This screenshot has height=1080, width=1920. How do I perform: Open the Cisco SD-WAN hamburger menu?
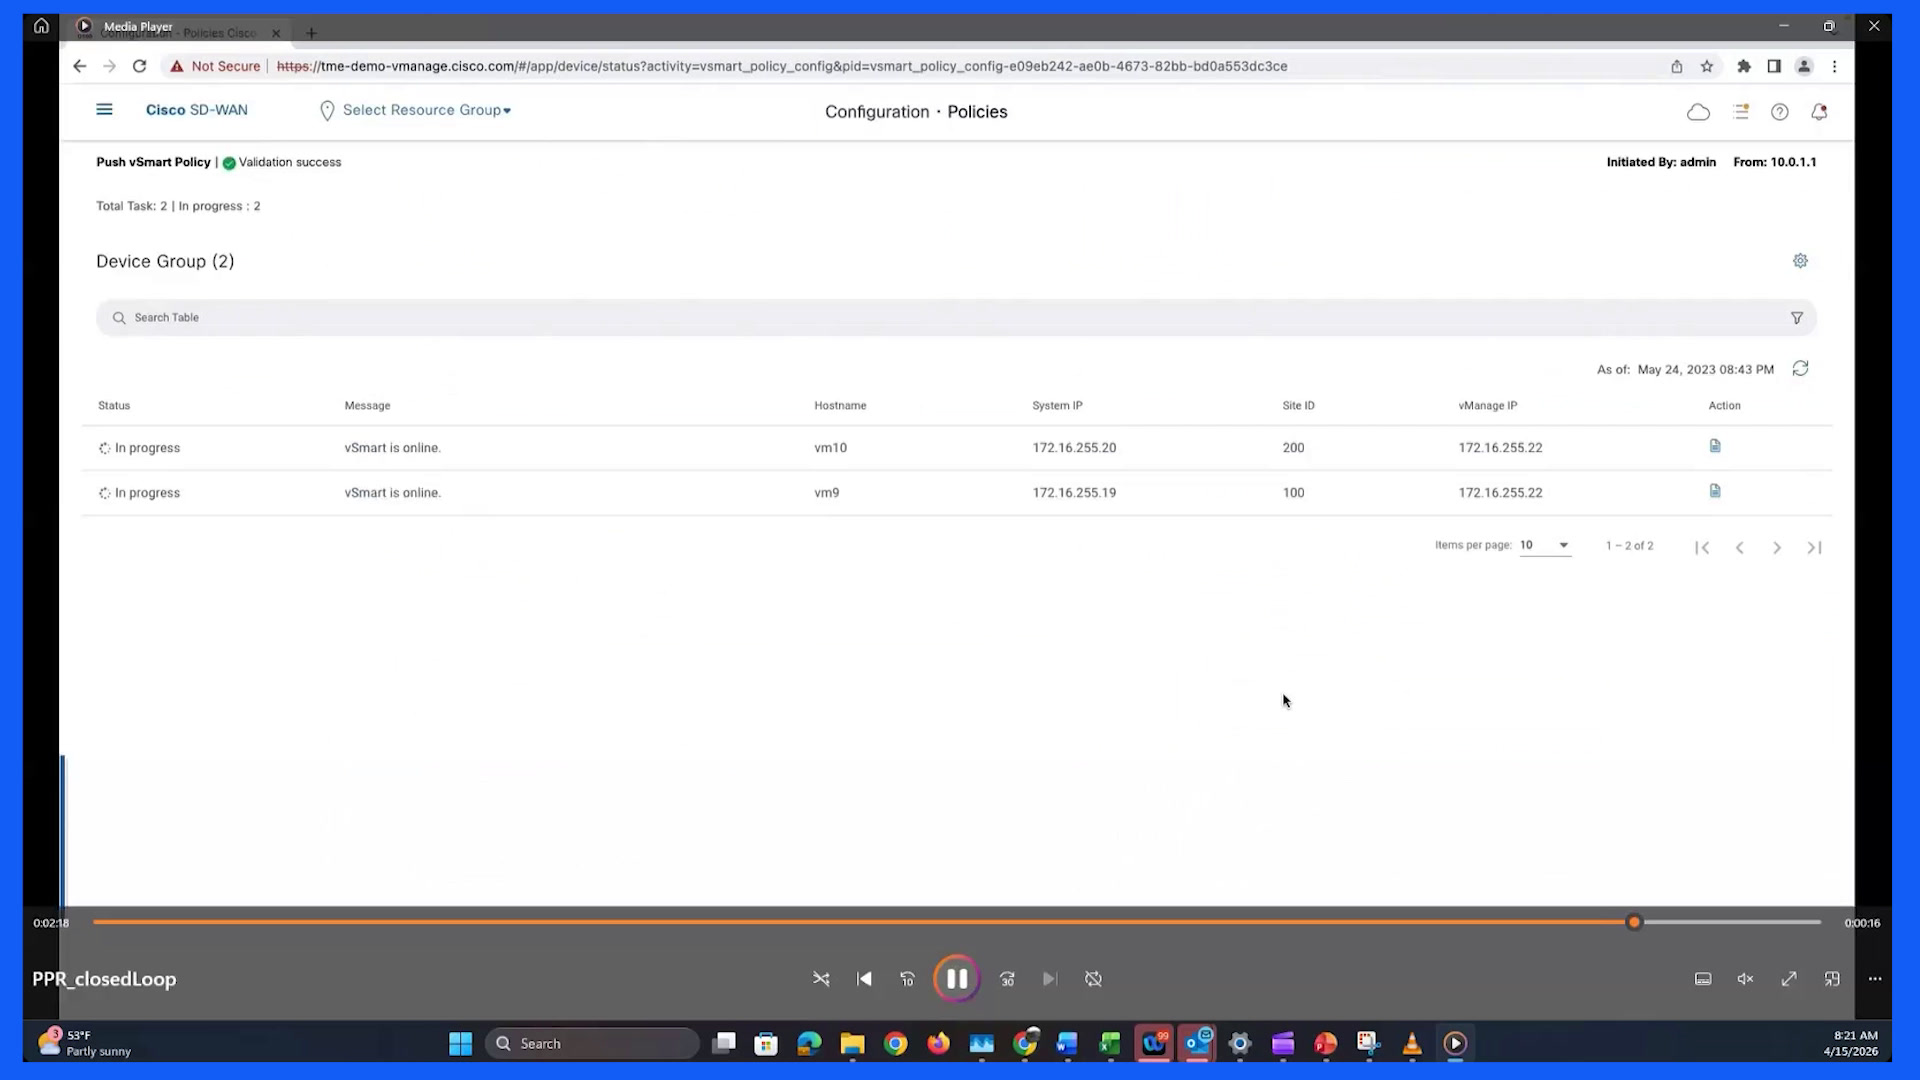click(104, 110)
